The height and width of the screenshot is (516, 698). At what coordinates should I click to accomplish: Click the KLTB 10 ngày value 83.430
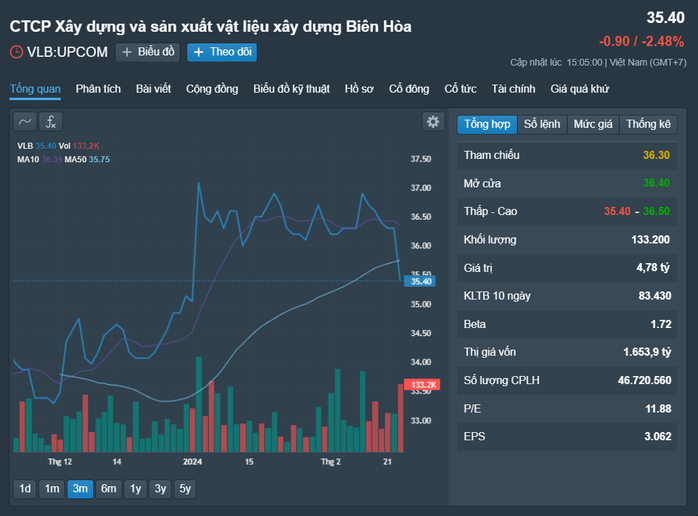click(x=655, y=296)
